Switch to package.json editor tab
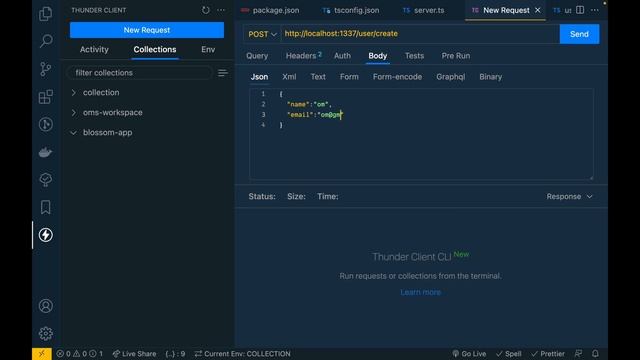 [271, 10]
